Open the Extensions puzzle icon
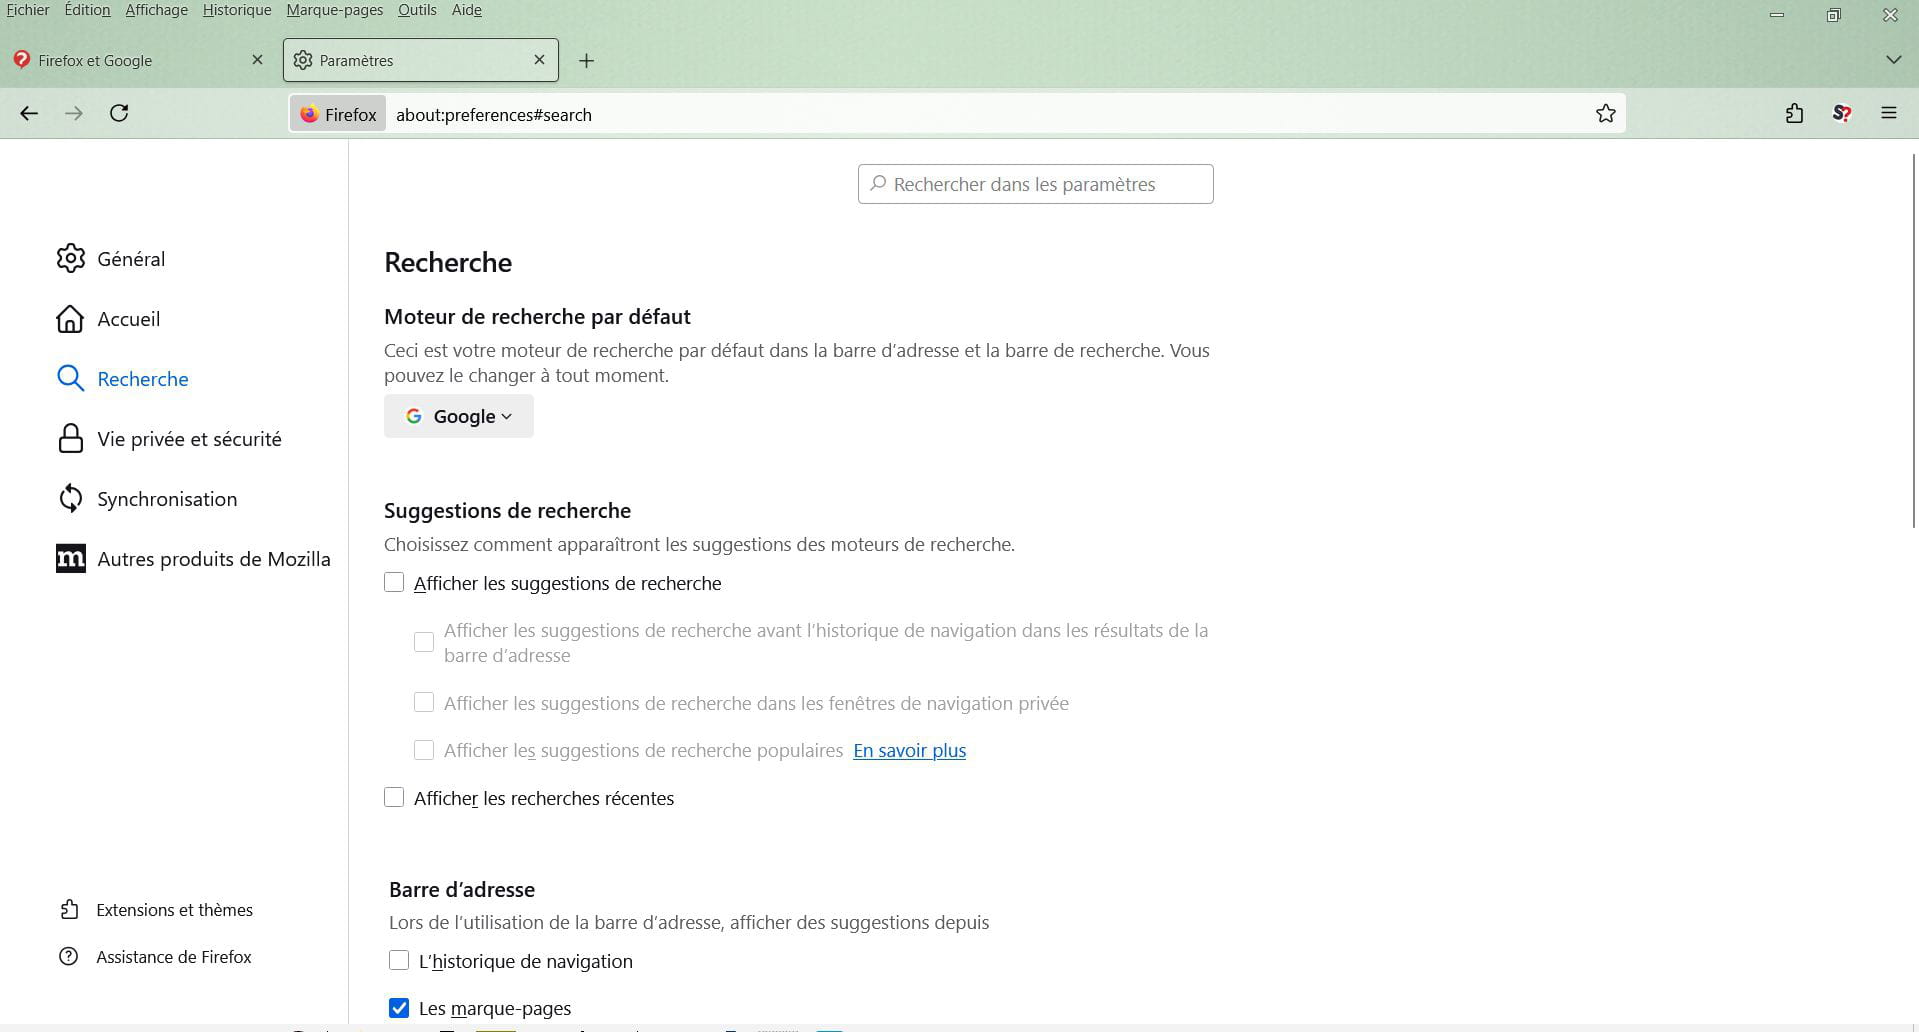Screen dimensions: 1919x1032 point(1795,114)
